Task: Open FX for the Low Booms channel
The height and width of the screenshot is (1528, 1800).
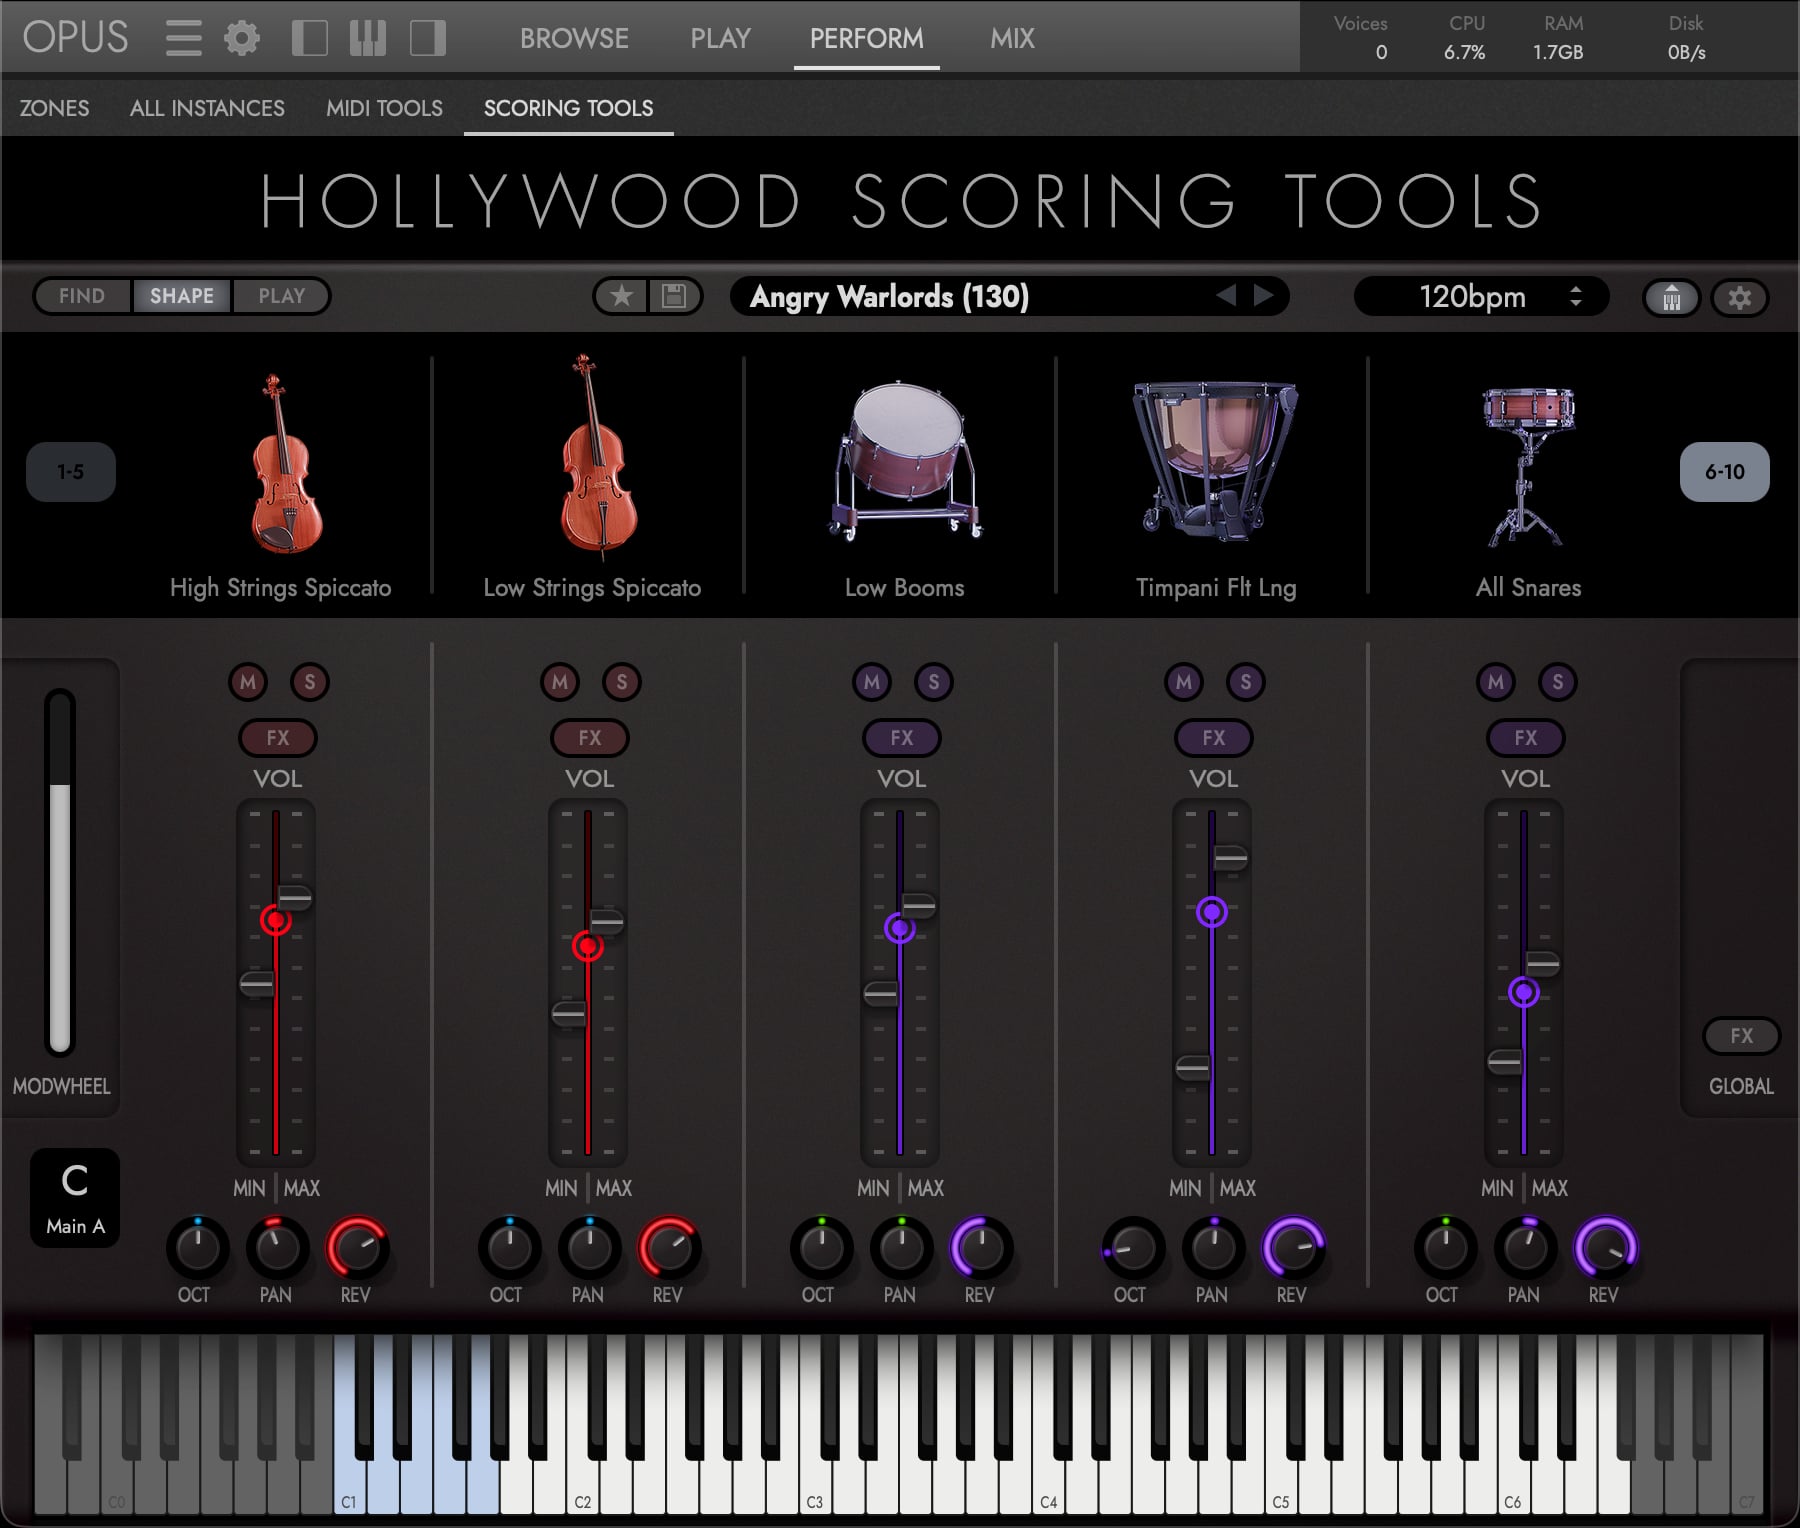Action: point(902,738)
